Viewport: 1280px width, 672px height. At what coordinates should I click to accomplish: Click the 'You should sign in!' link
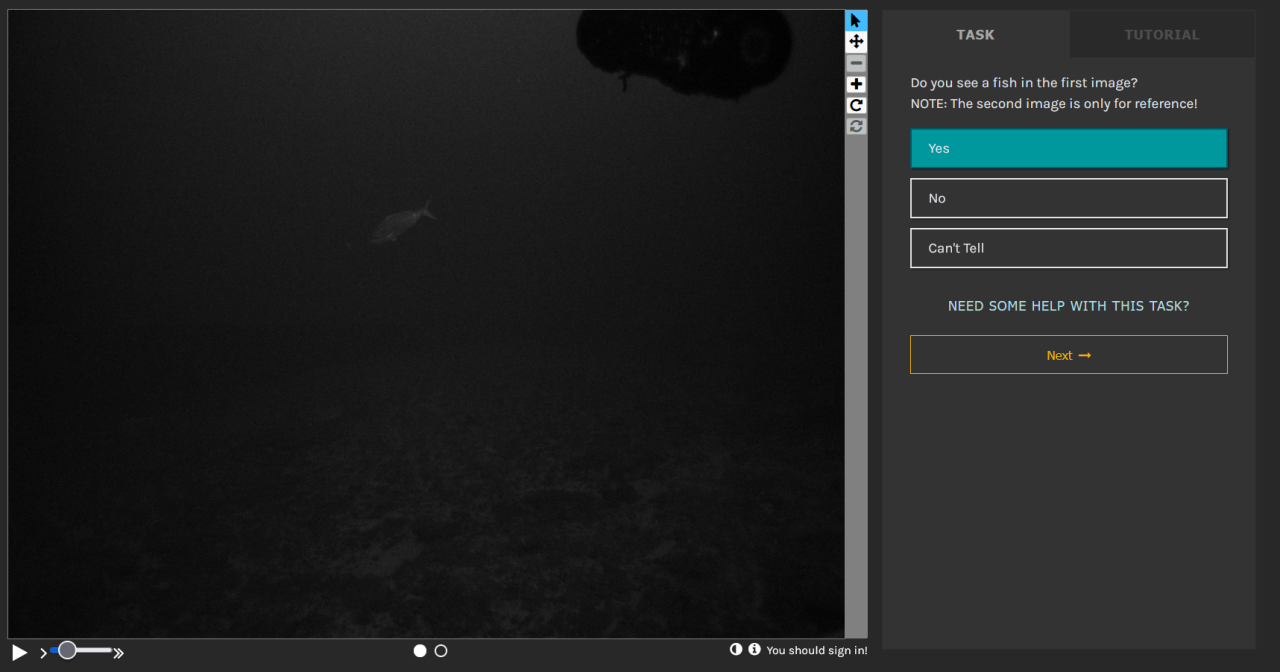pyautogui.click(x=817, y=650)
